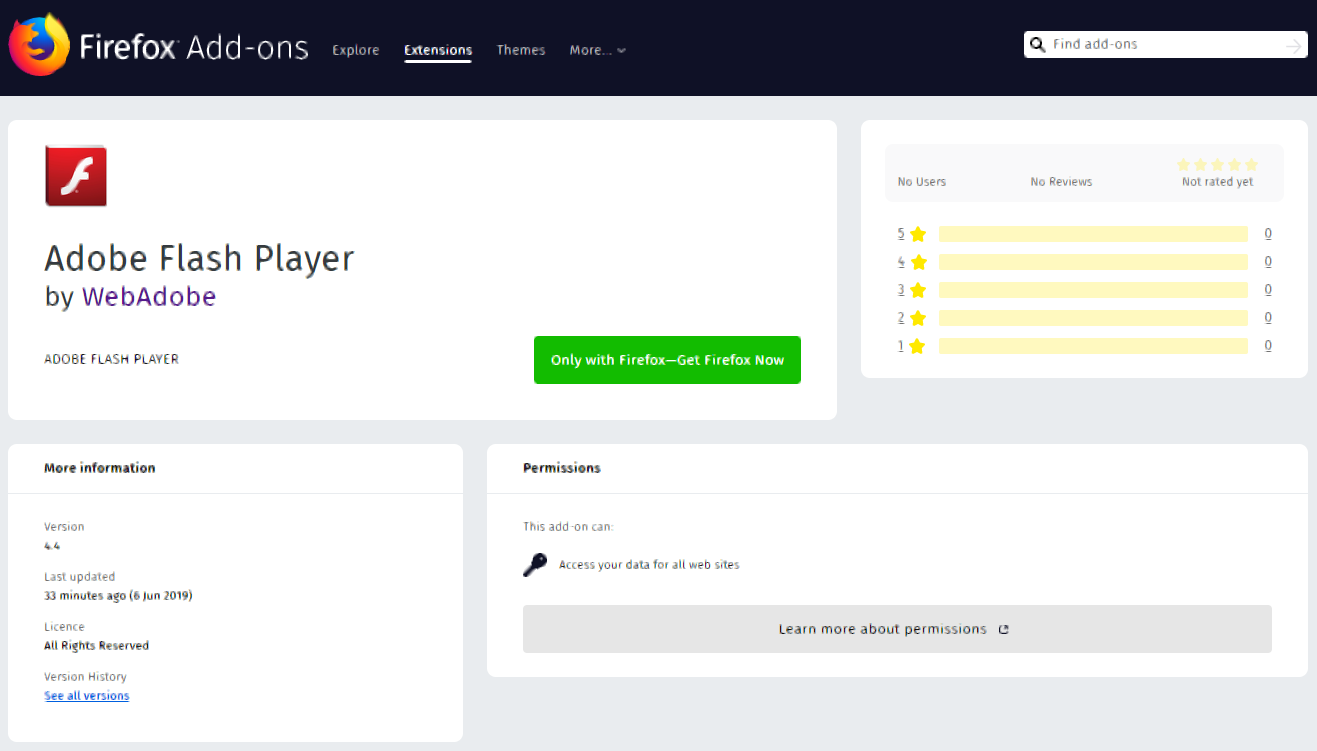Click the review count for 2 stars
The image size is (1317, 751).
(x=1268, y=318)
